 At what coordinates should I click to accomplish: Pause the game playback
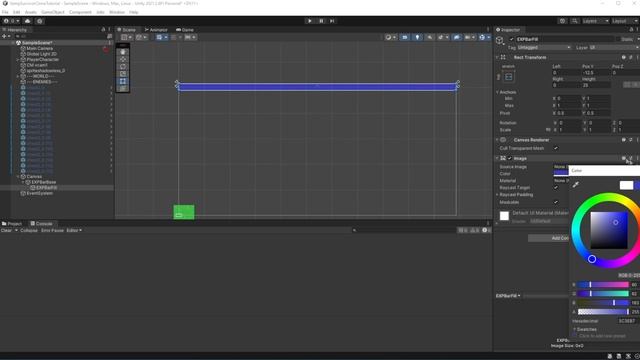[x=321, y=21]
